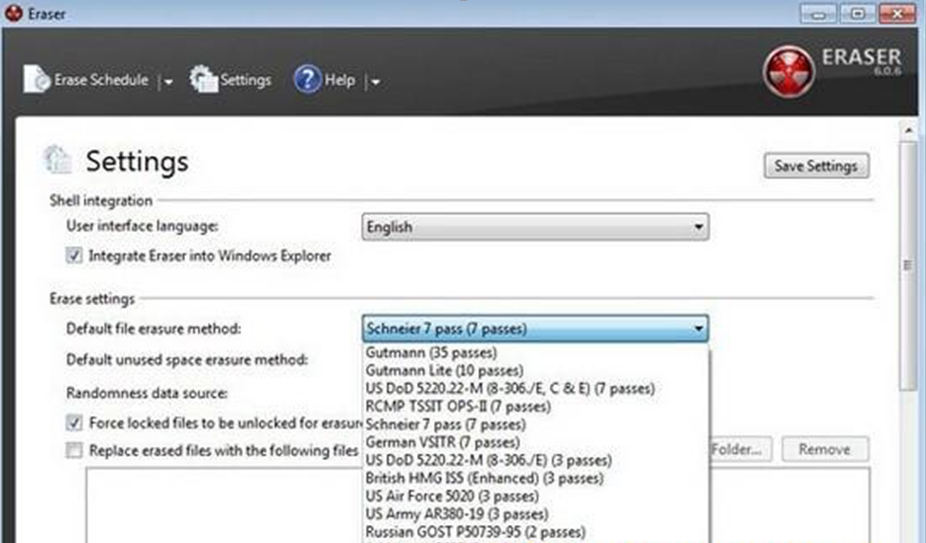Click the Save Settings button
Screen dimensions: 926x543
point(816,166)
